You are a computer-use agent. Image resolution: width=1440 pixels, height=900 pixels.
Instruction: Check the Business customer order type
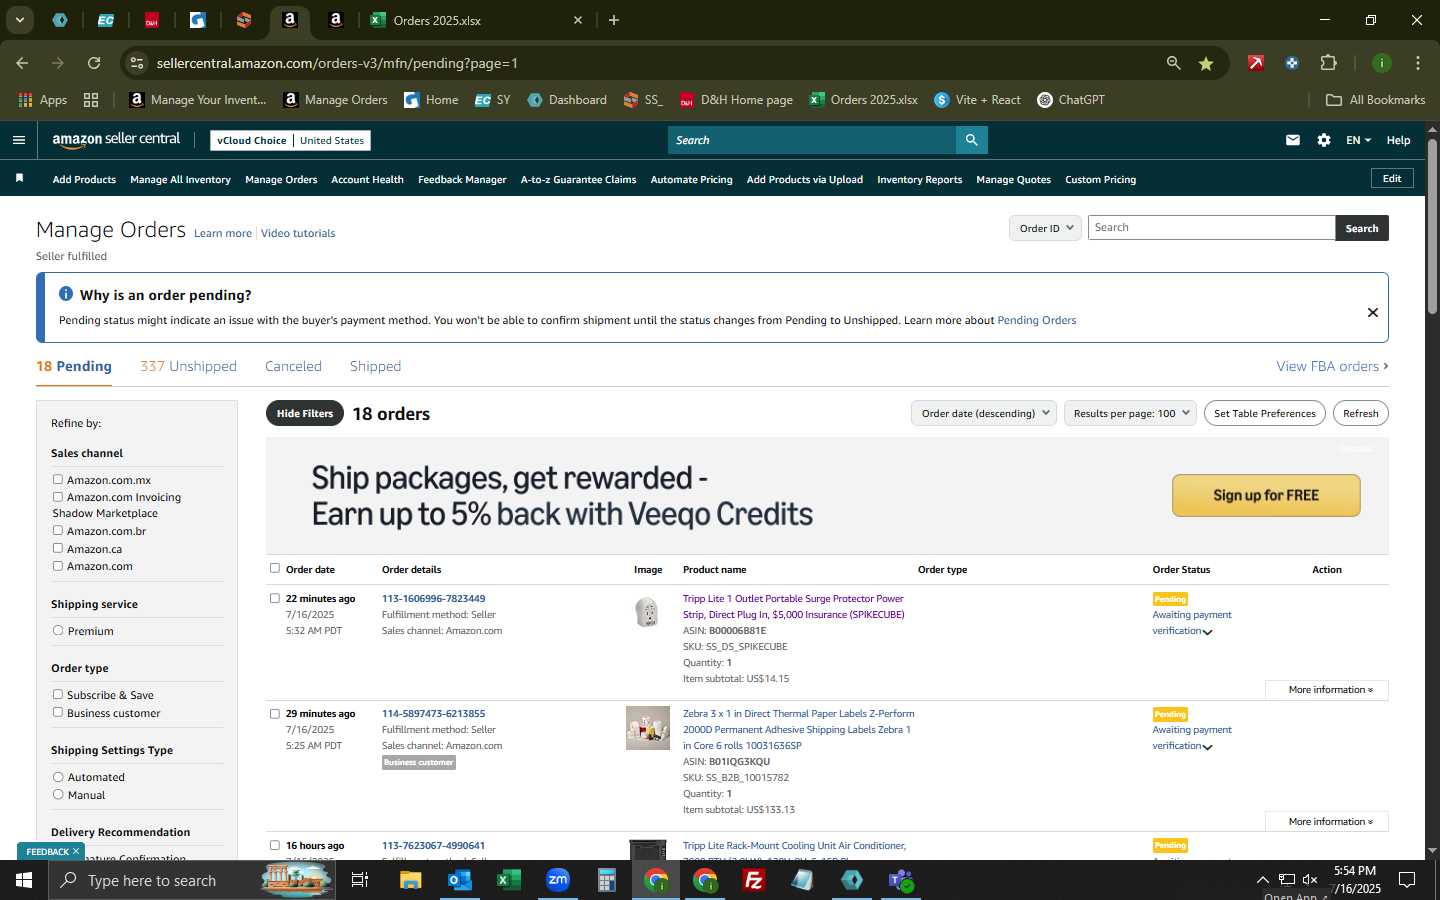pos(58,712)
